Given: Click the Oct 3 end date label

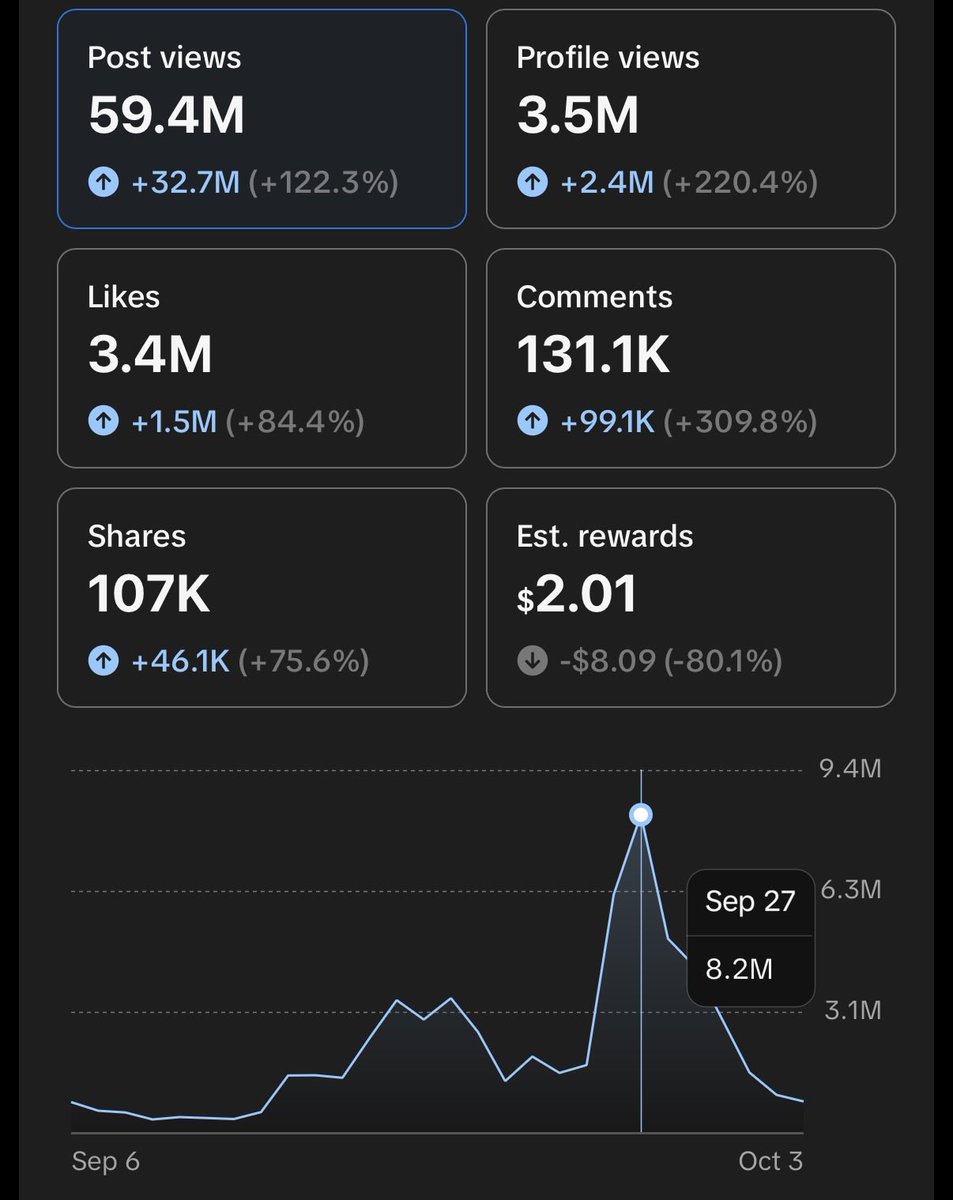Looking at the screenshot, I should click(770, 1161).
